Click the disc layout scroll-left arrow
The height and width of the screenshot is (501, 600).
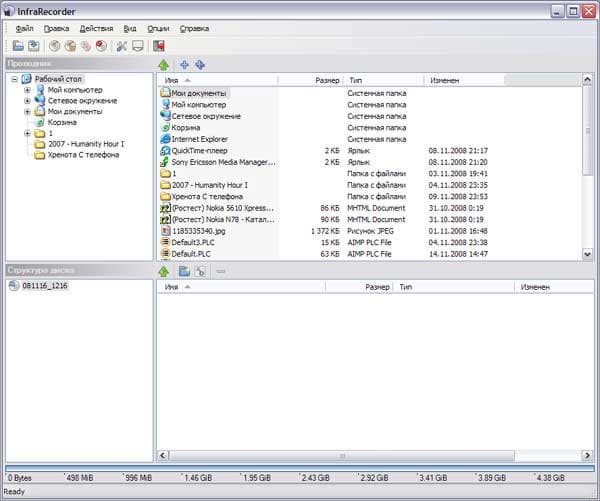163,455
